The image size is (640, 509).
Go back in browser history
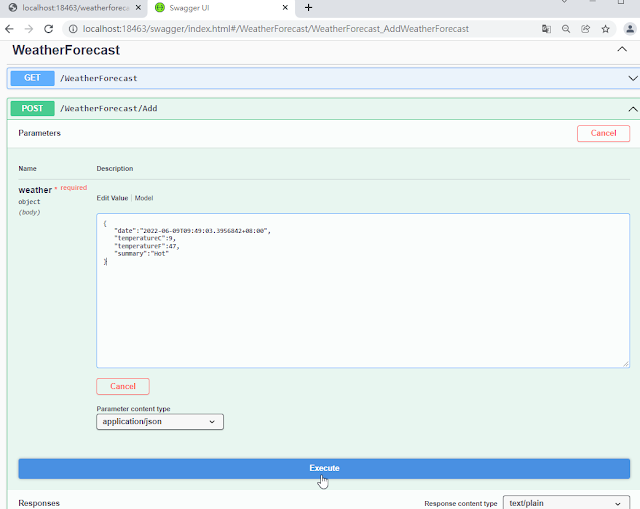[9, 29]
